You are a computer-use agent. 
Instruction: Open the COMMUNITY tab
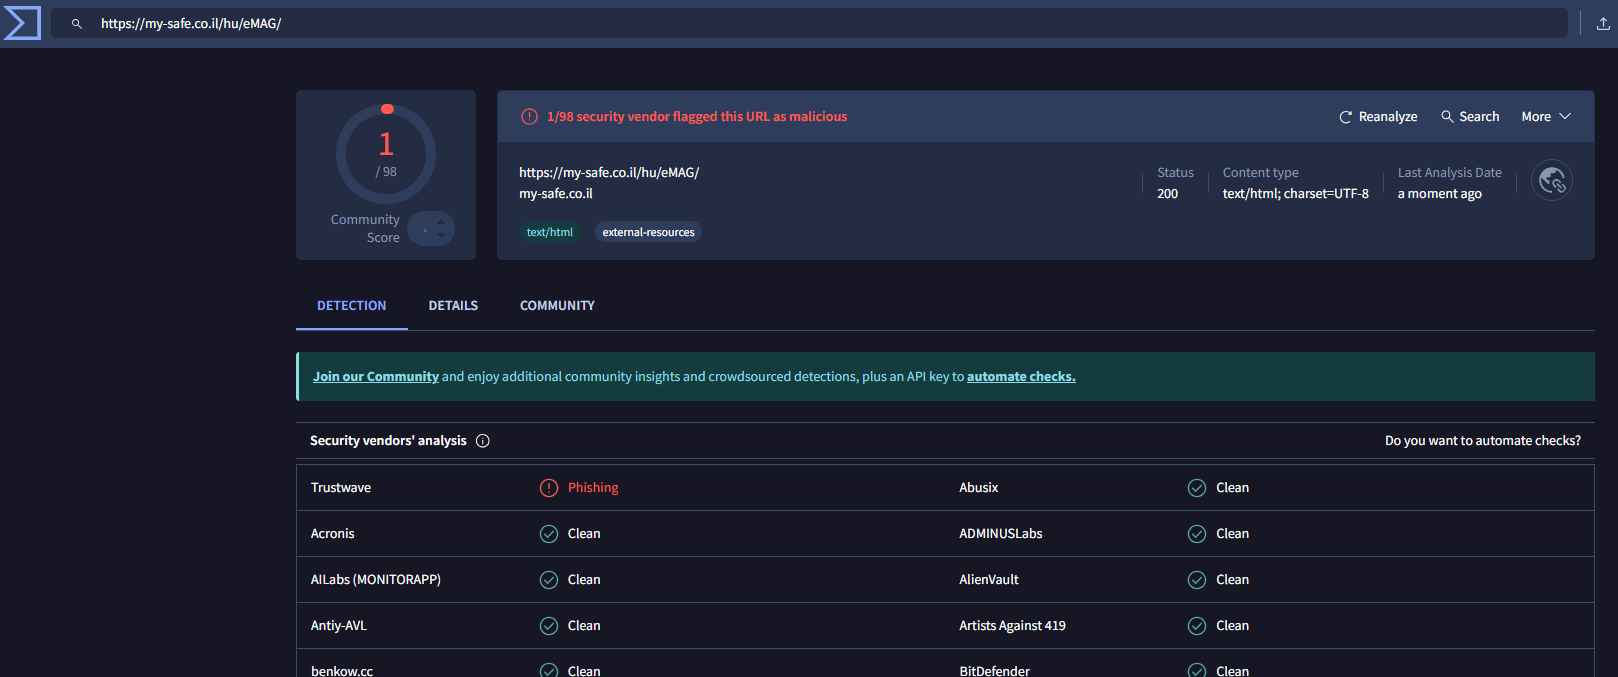tap(557, 306)
